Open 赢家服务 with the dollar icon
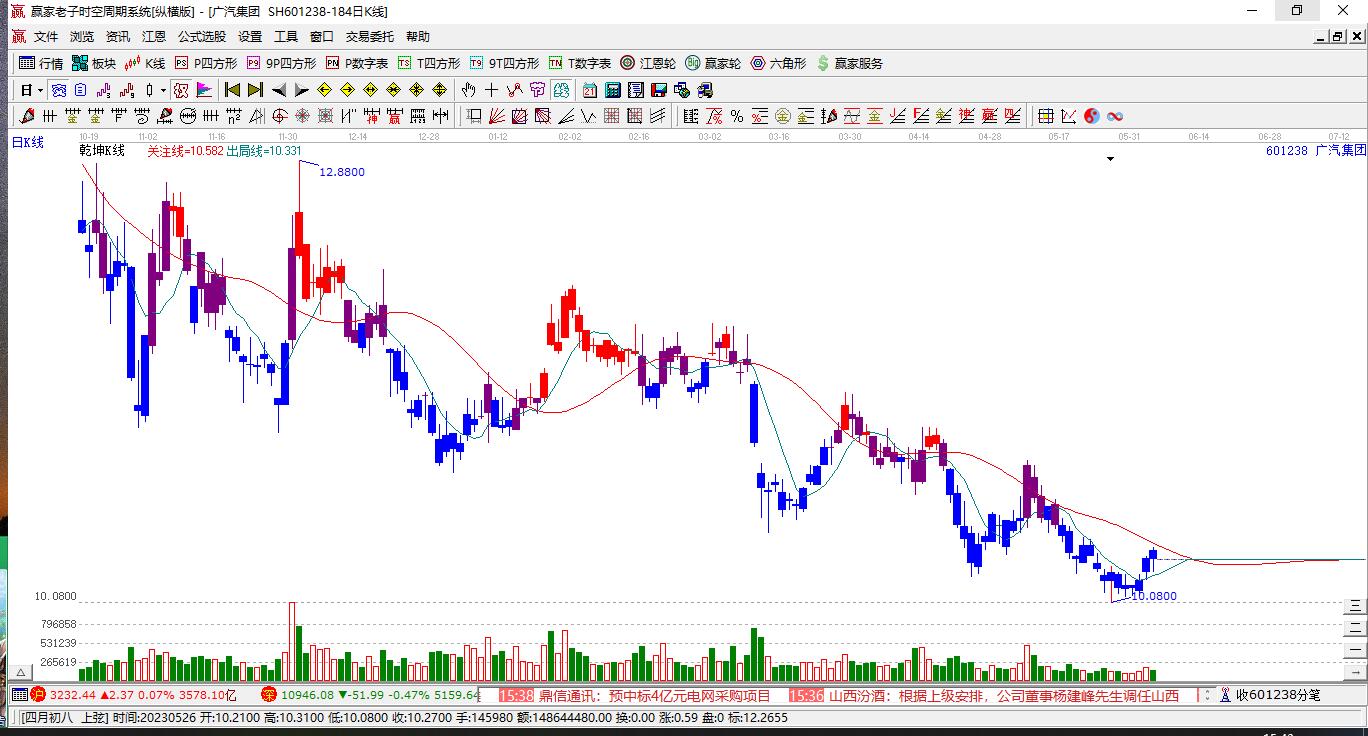The width and height of the screenshot is (1368, 736). coord(850,63)
